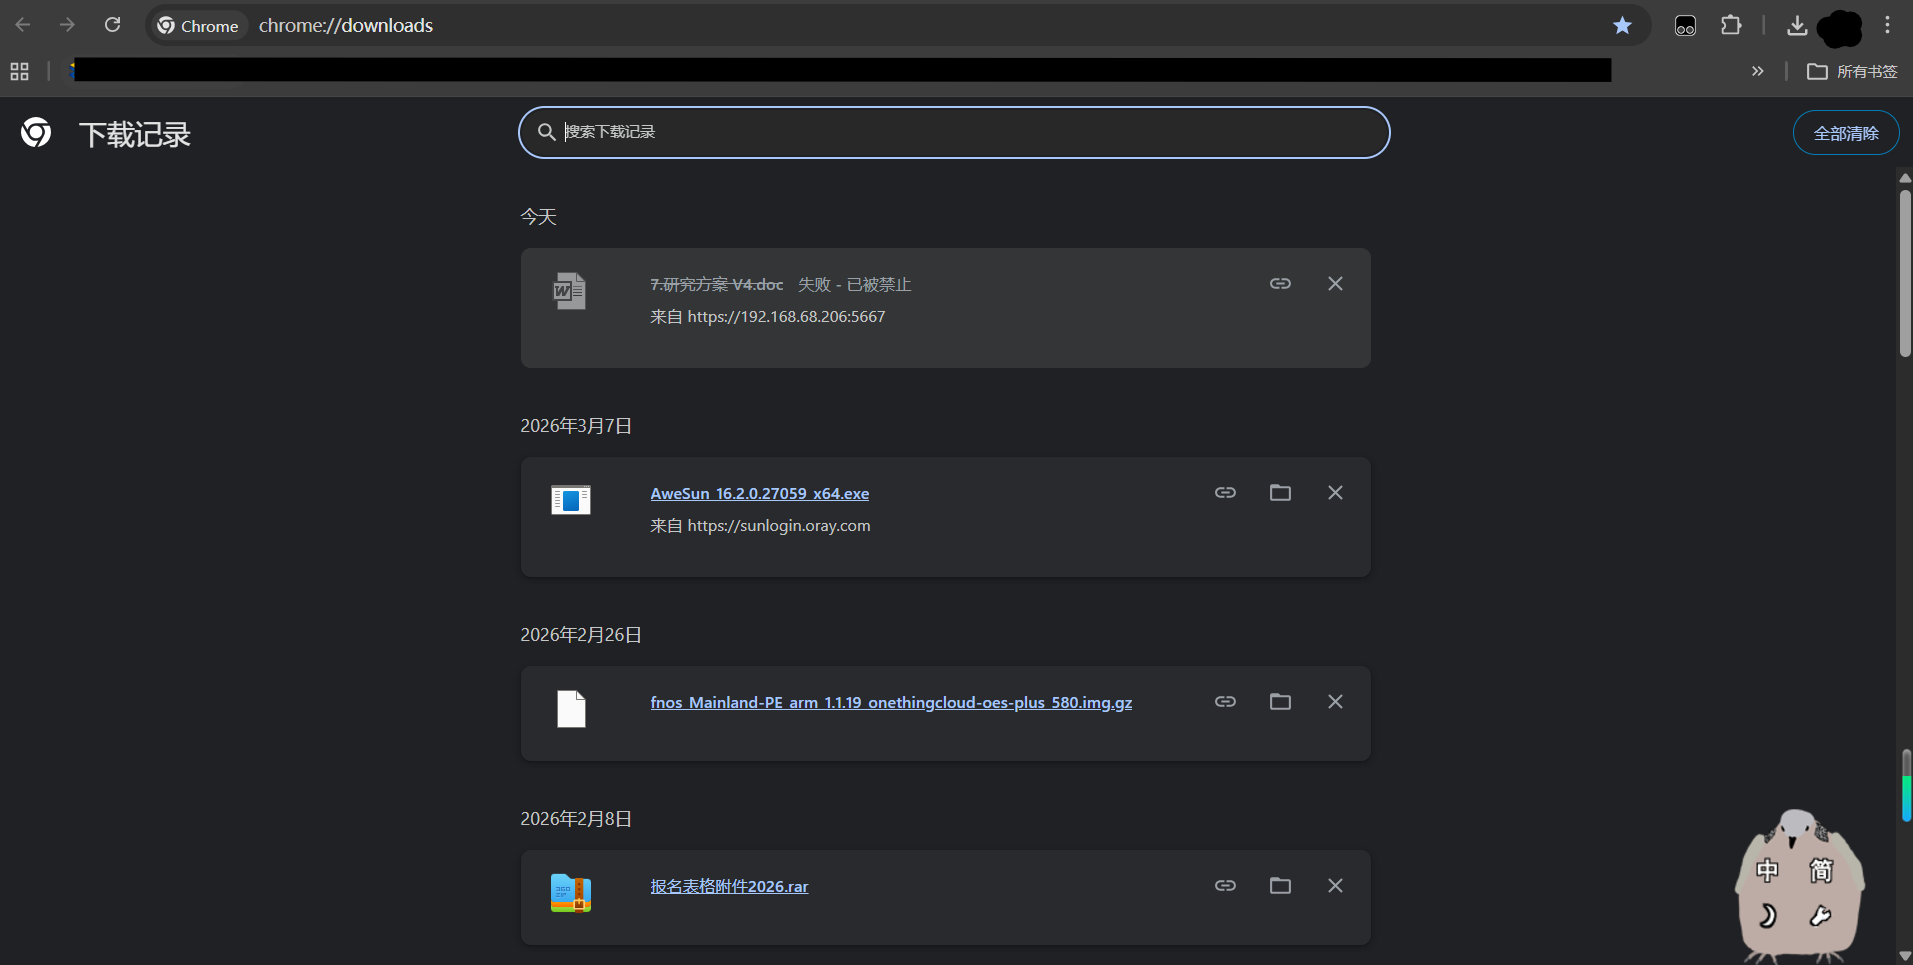1913x965 pixels.
Task: Show AweSun exe file in folder
Action: 1280,493
